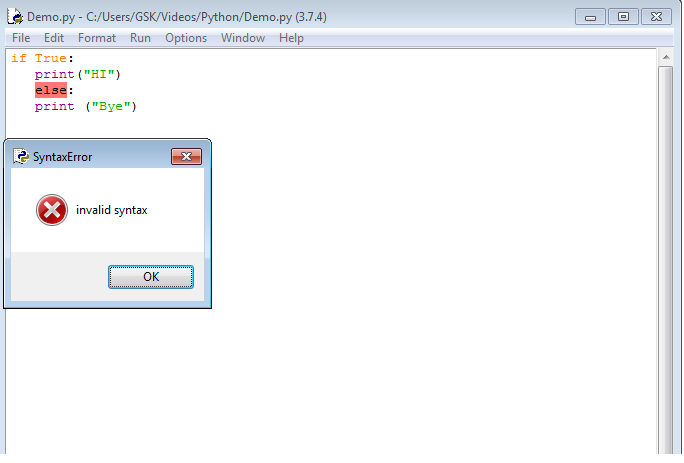Close the SyntaxError dialog with its X
The height and width of the screenshot is (463, 684).
pos(186,157)
